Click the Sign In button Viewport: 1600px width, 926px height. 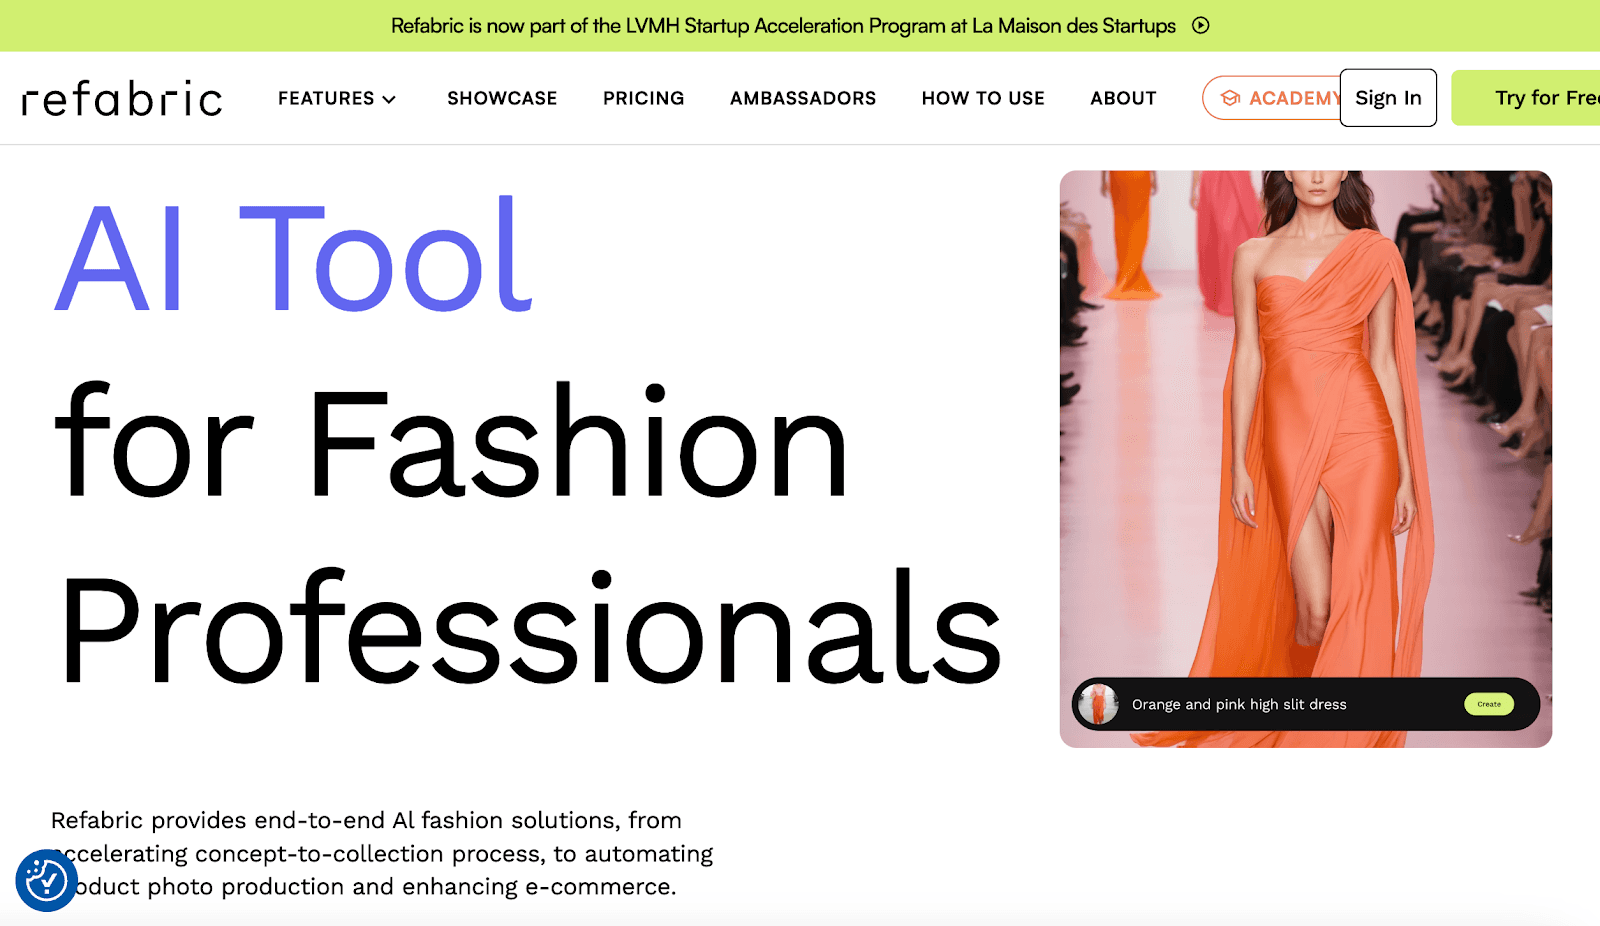pos(1388,98)
